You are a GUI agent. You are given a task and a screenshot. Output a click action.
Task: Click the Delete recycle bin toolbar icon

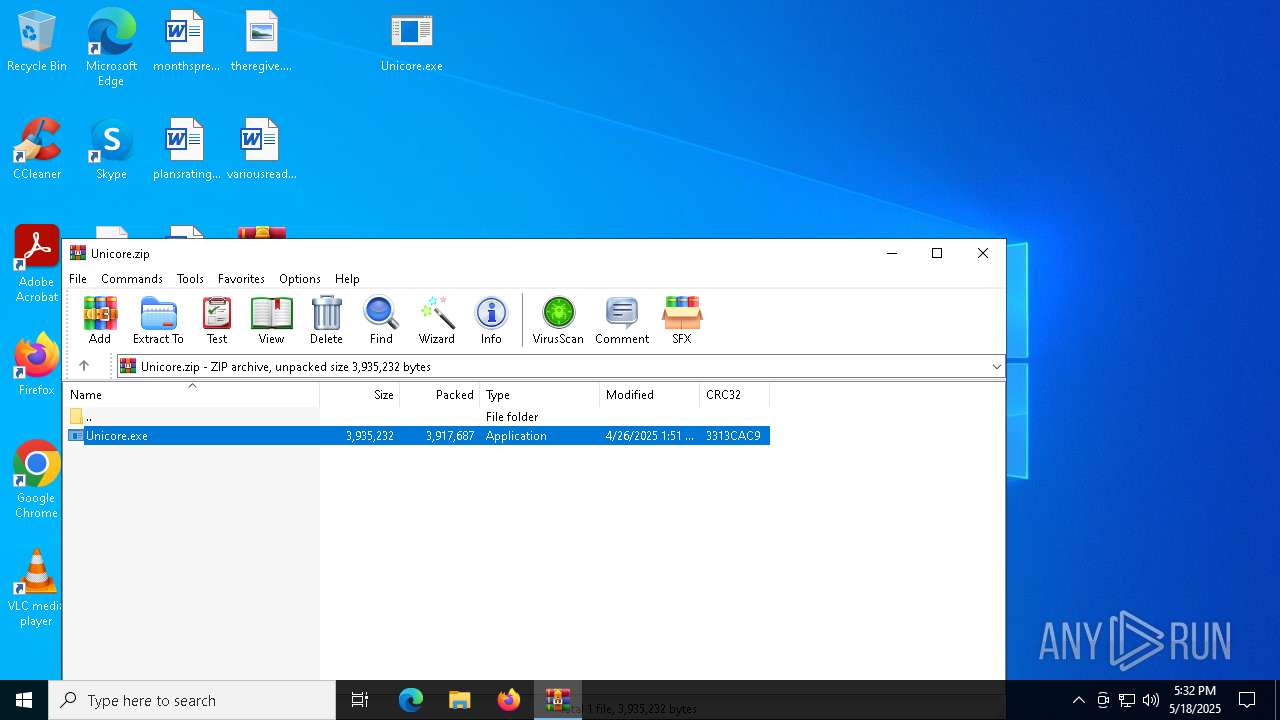(326, 320)
